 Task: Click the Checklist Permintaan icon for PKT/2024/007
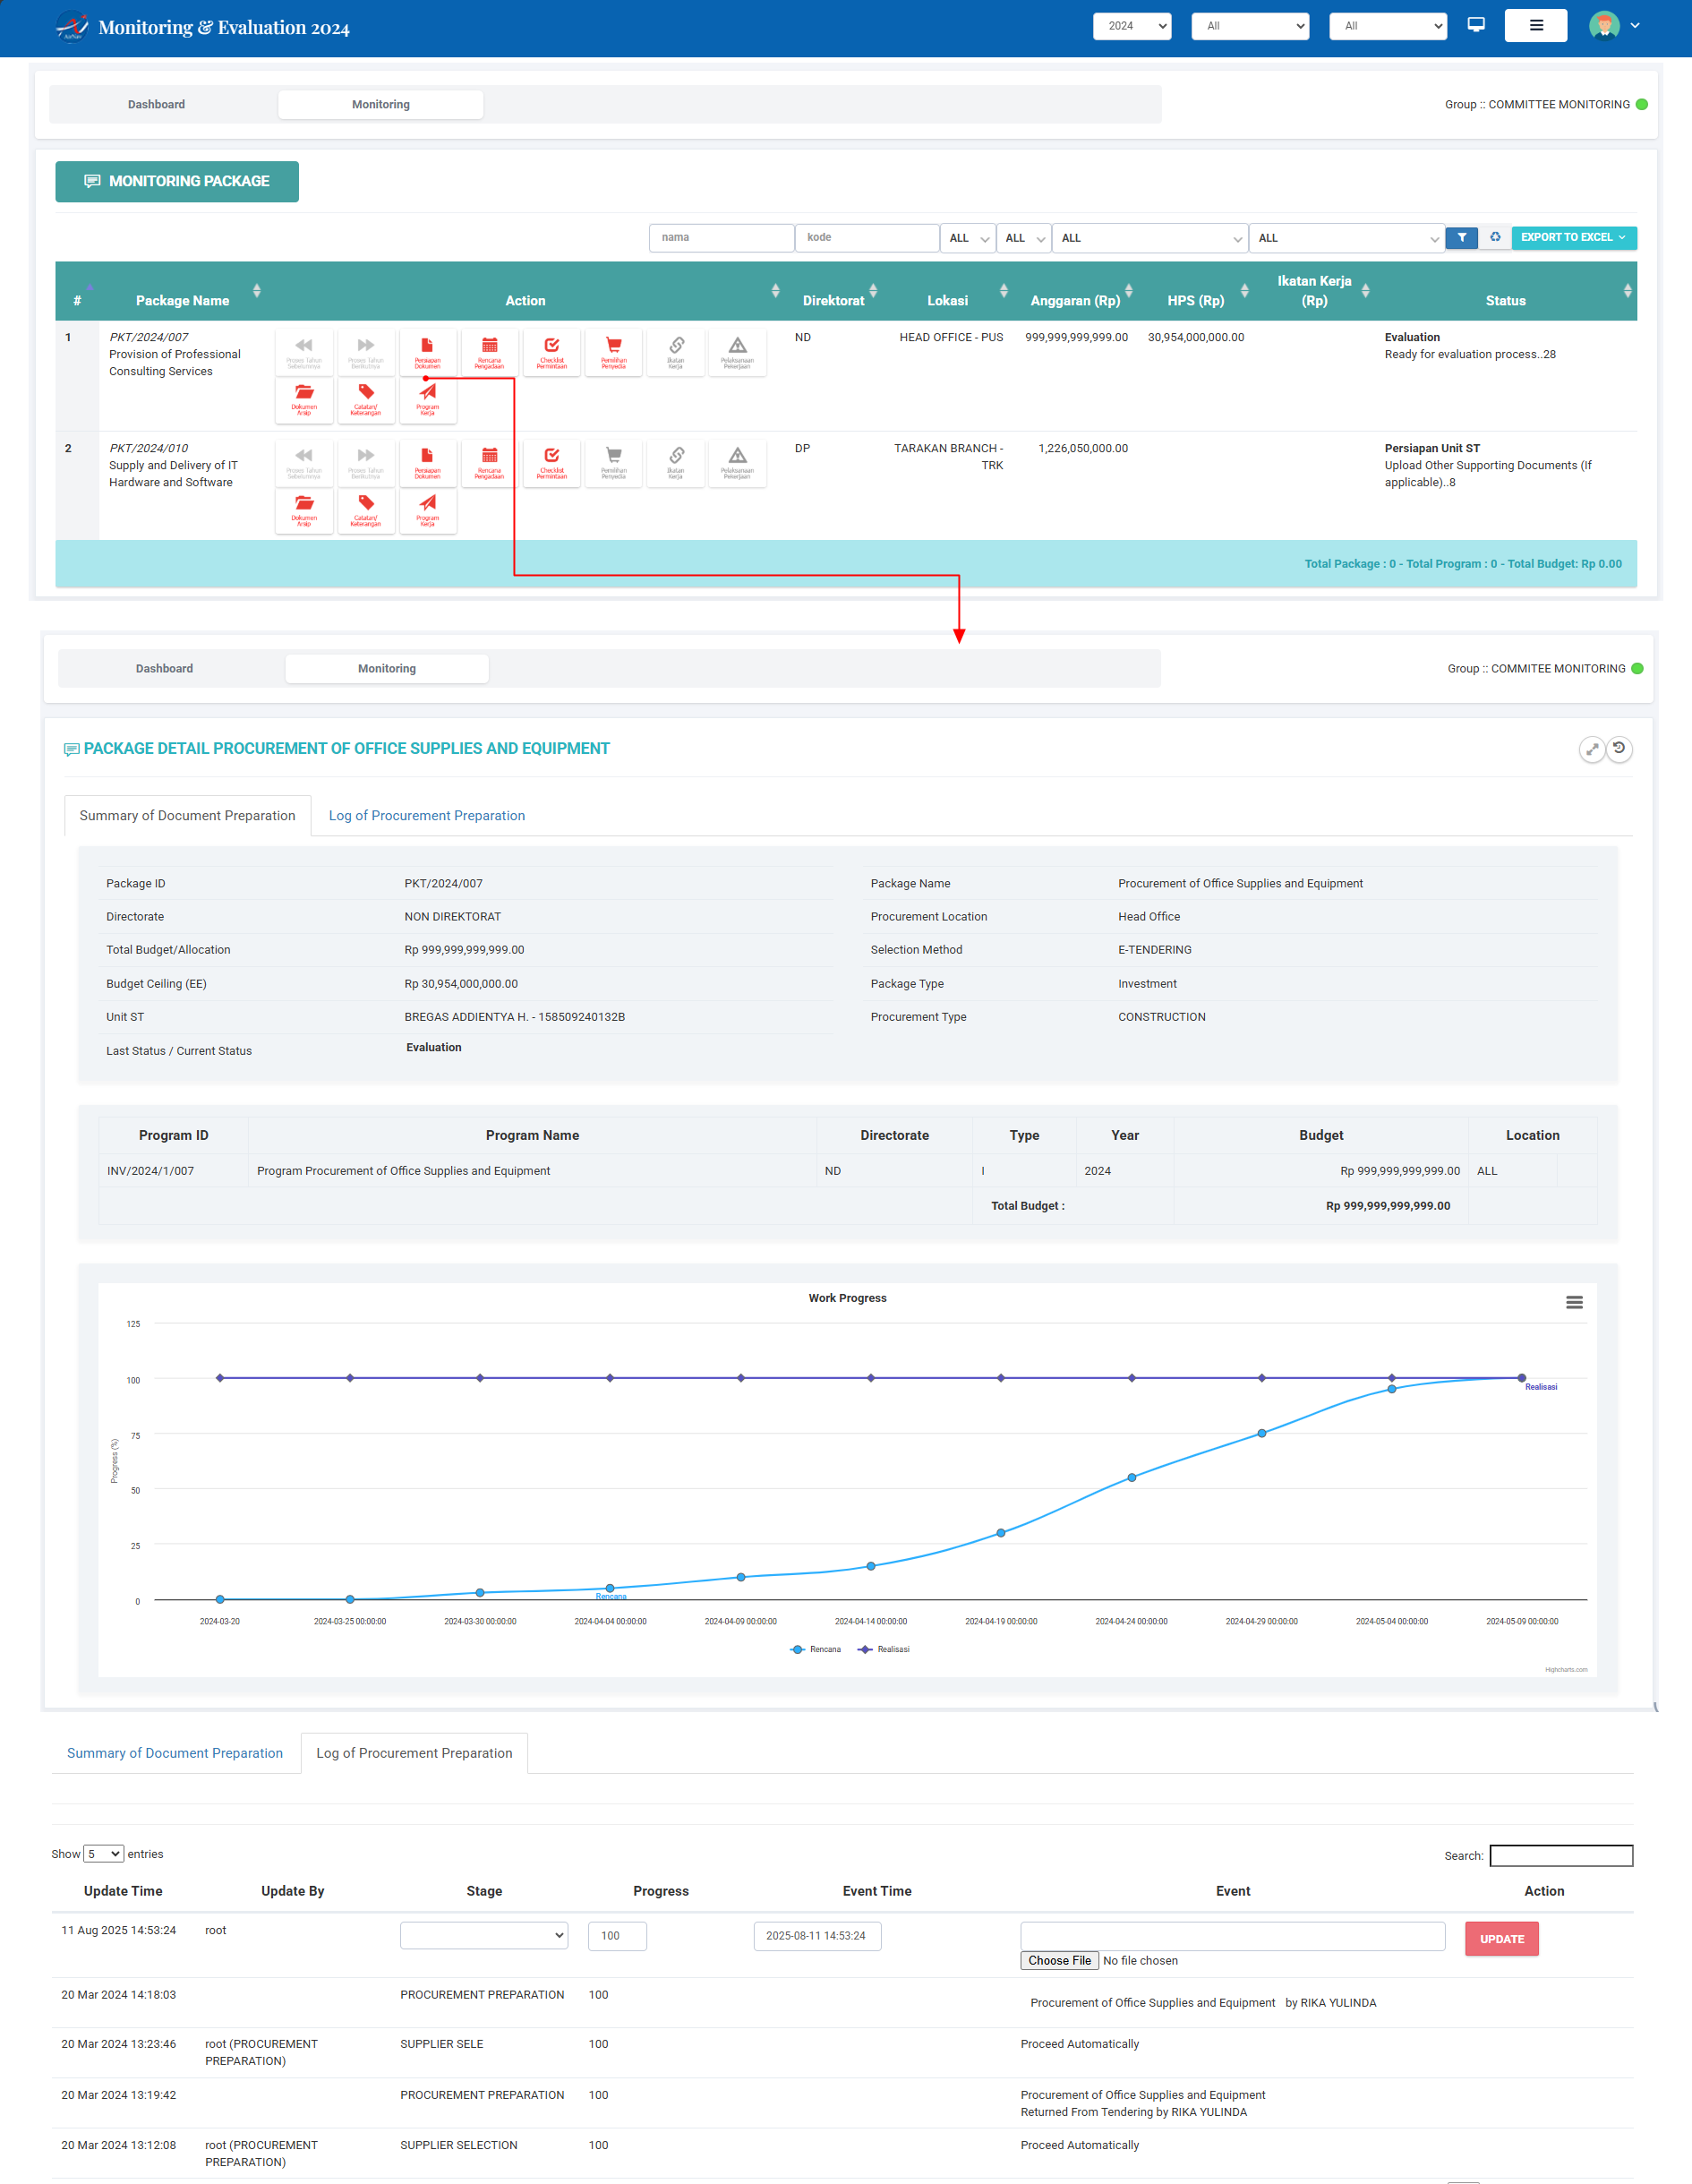pos(552,352)
